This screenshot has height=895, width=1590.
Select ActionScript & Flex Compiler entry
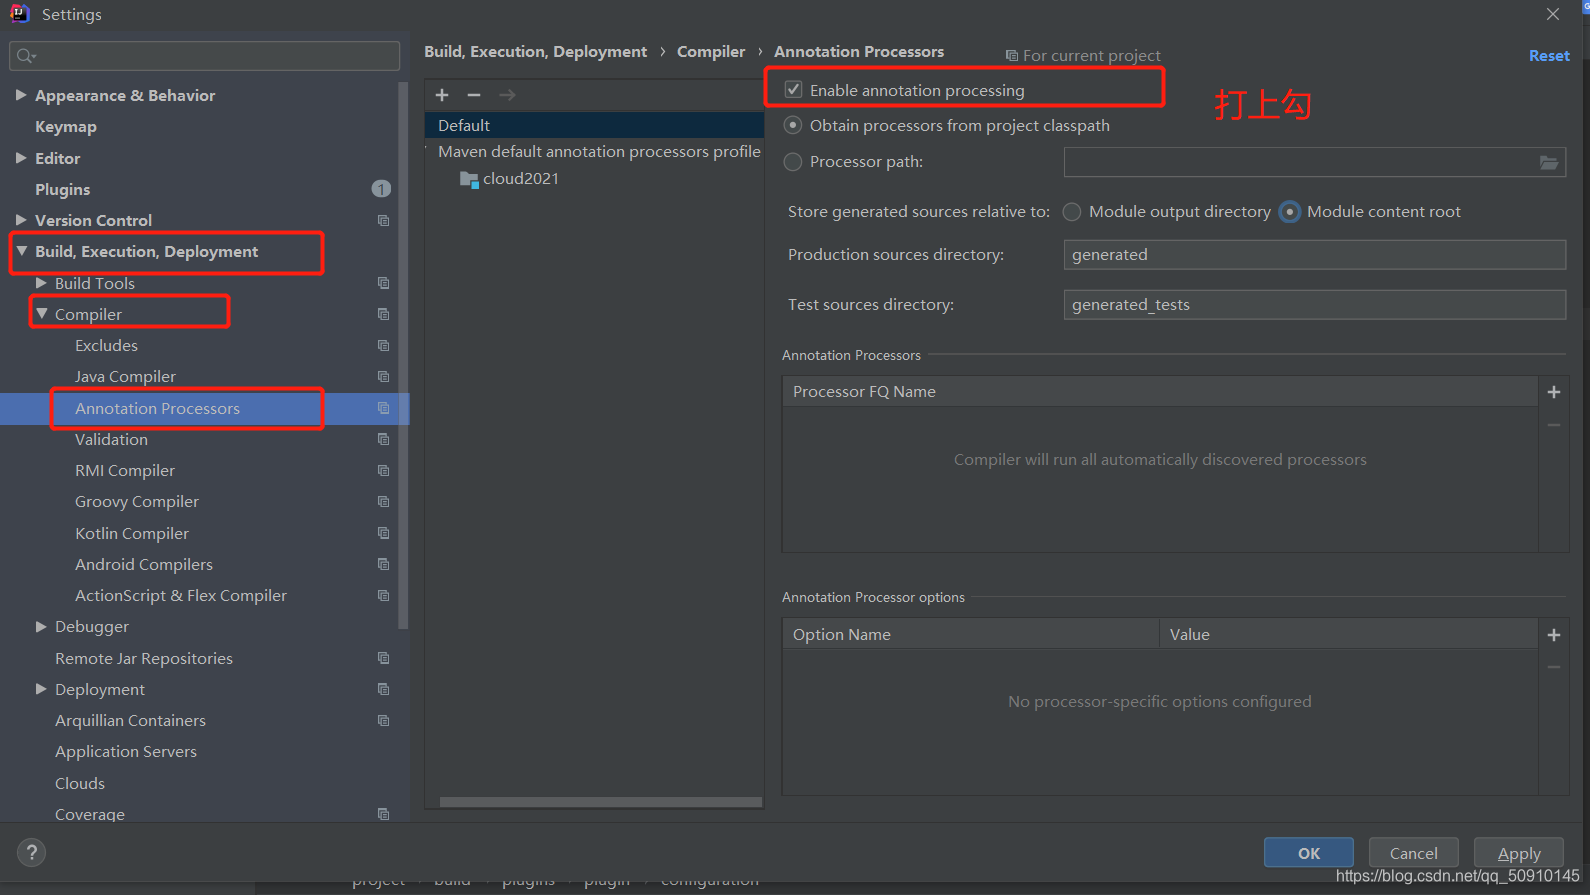181,595
